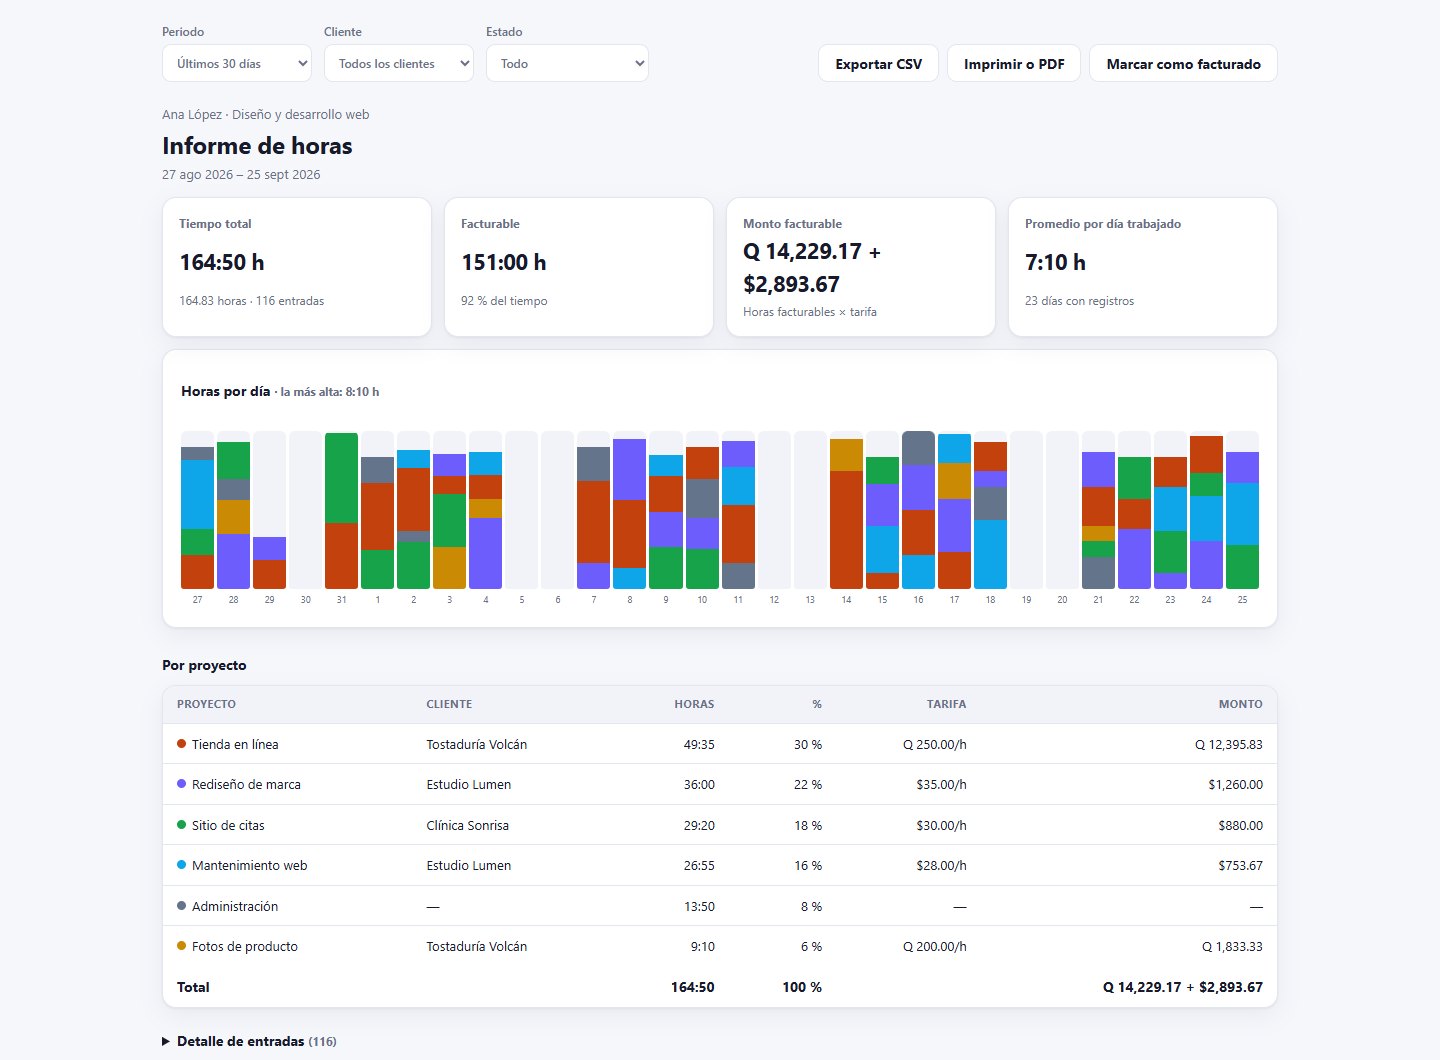Expand Detalle de entradas section
This screenshot has width=1440, height=1060.
click(249, 1041)
